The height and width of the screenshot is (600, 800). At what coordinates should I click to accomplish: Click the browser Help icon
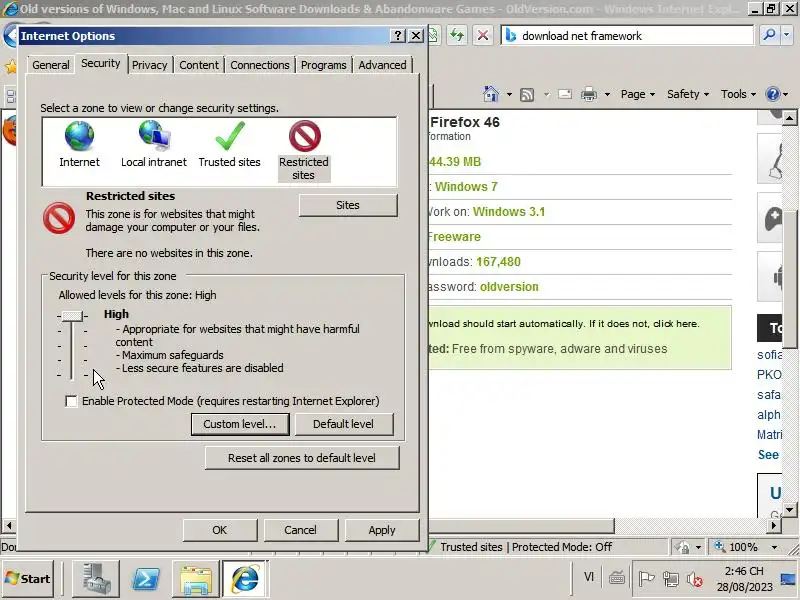(773, 94)
